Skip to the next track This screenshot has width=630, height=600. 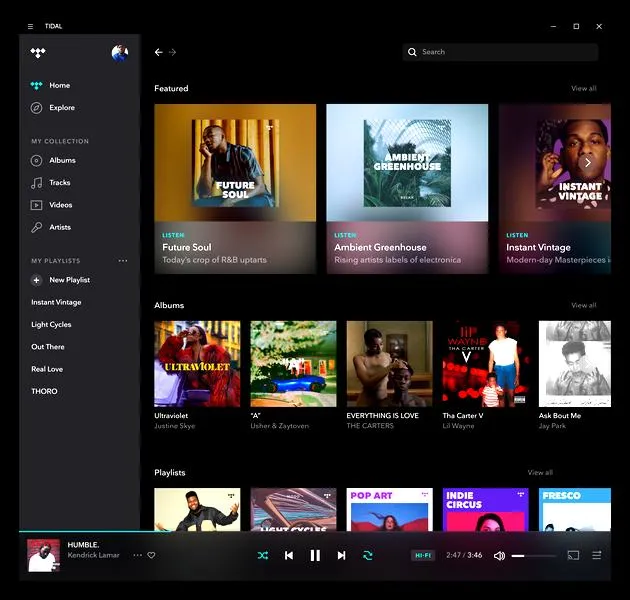pos(341,555)
